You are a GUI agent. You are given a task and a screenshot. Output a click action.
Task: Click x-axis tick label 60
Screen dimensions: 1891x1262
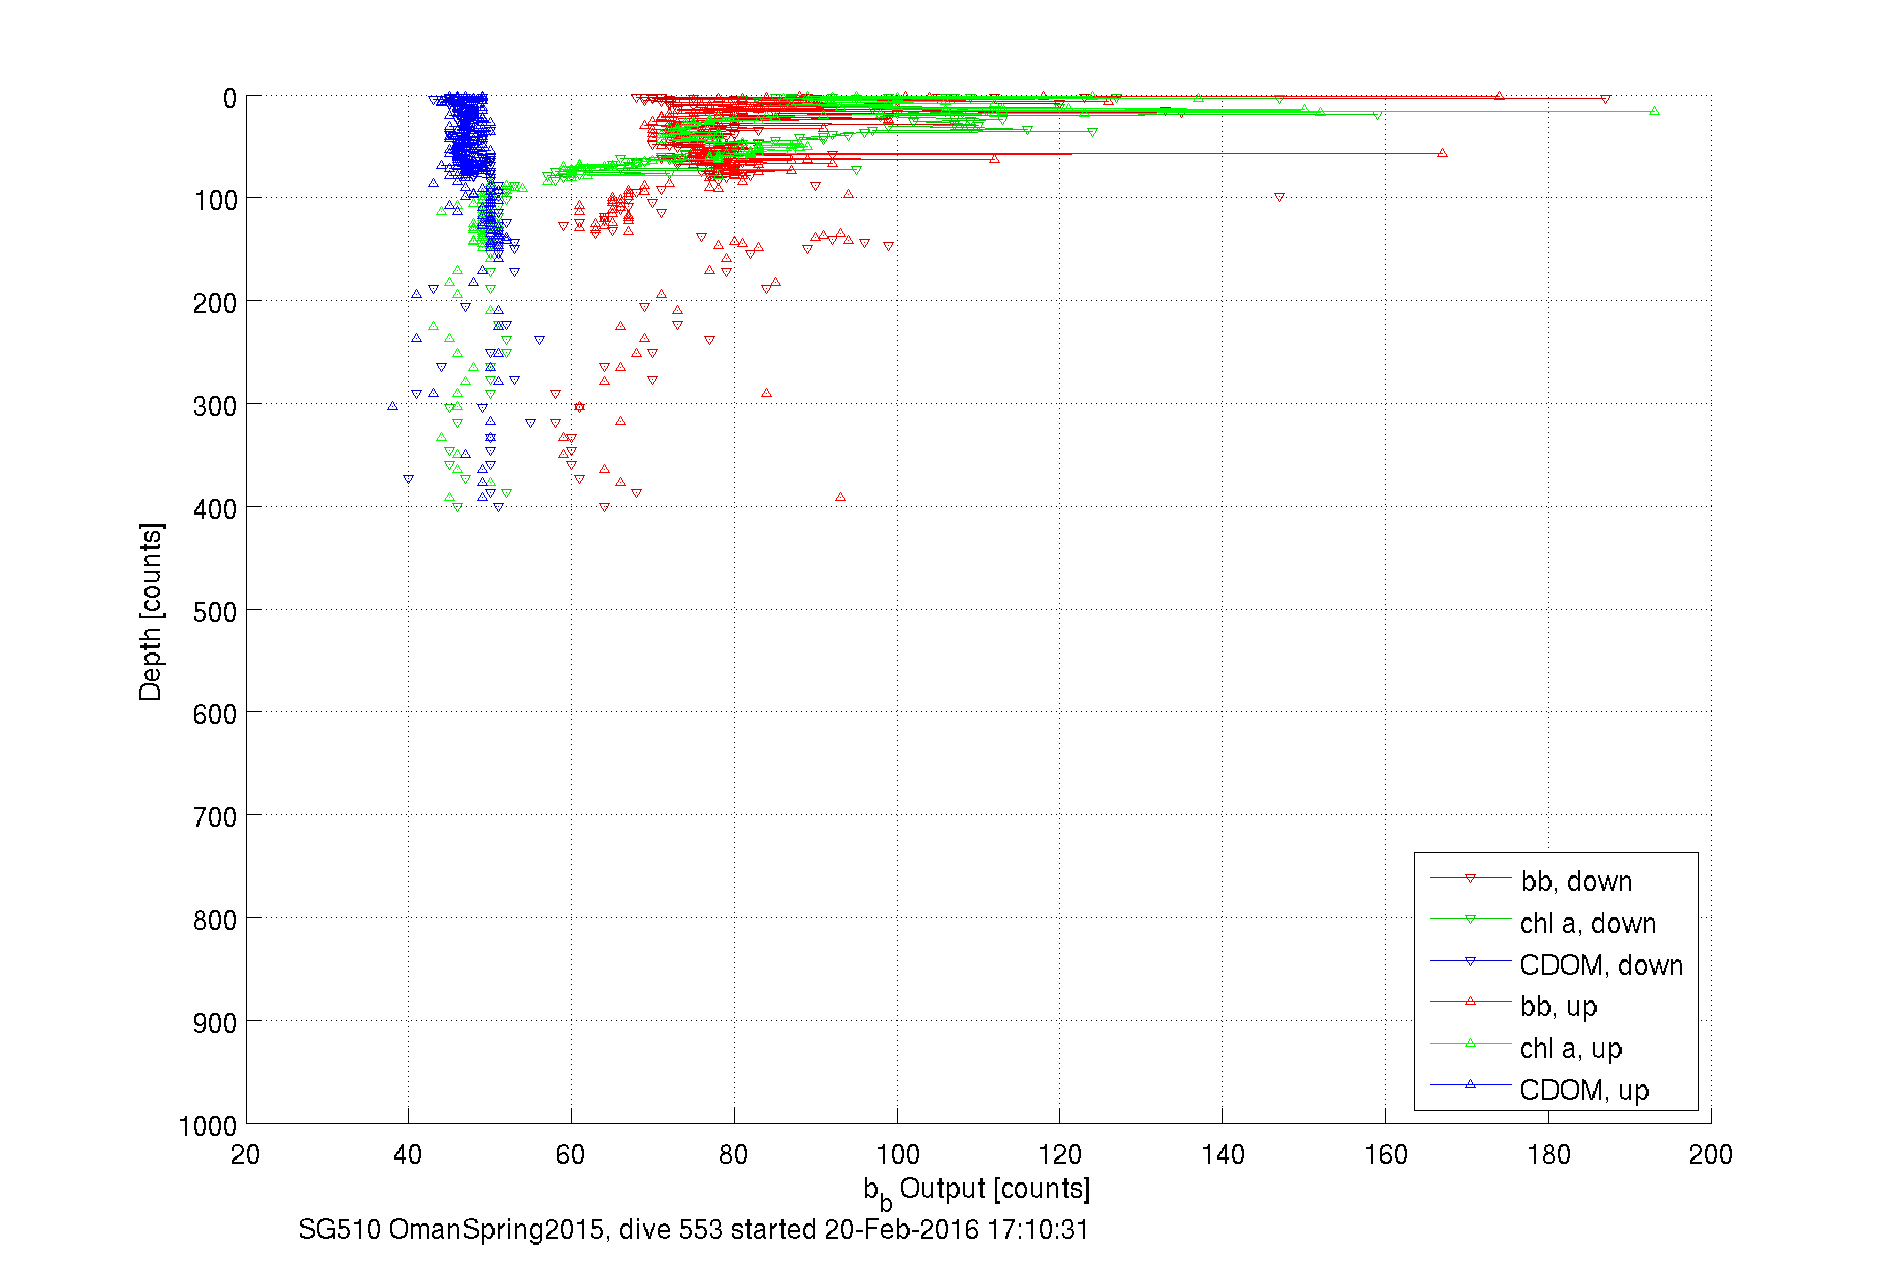[x=571, y=1155]
